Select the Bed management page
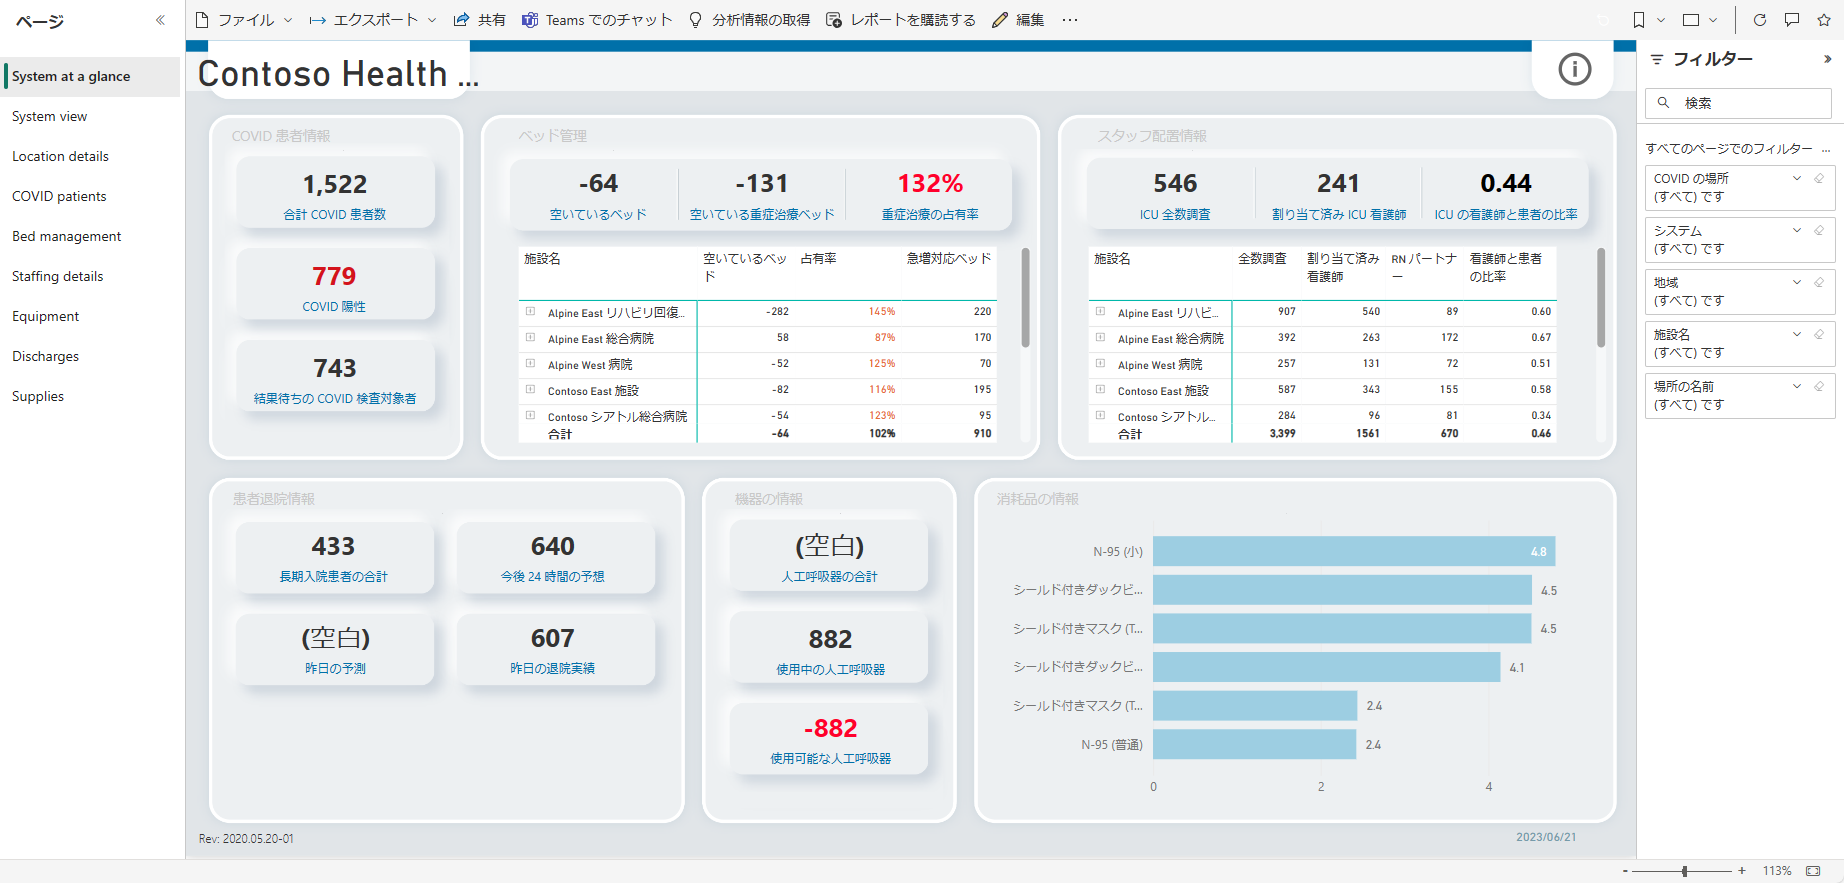1844x883 pixels. tap(90, 236)
